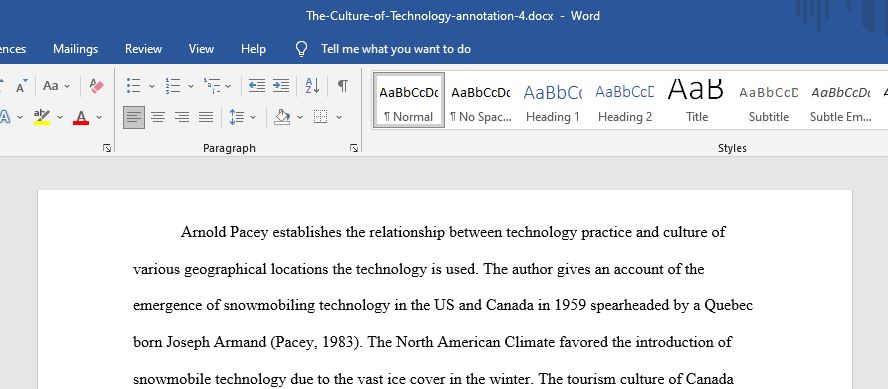
Task: Click the Line and Paragraph Spacing icon
Action: tap(236, 117)
